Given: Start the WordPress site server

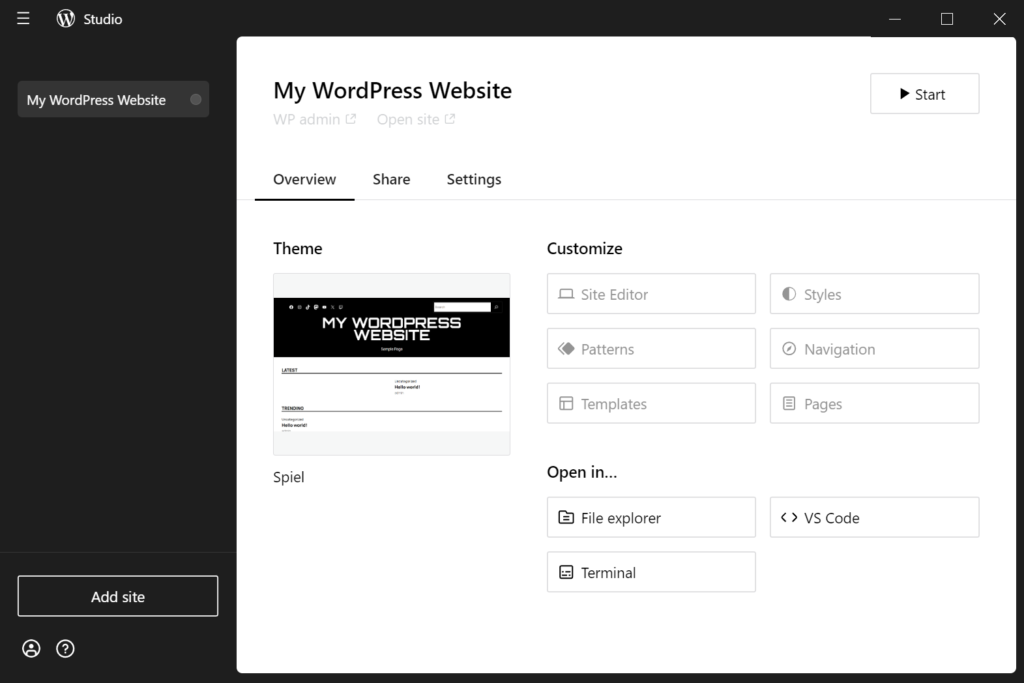Looking at the screenshot, I should tap(923, 93).
